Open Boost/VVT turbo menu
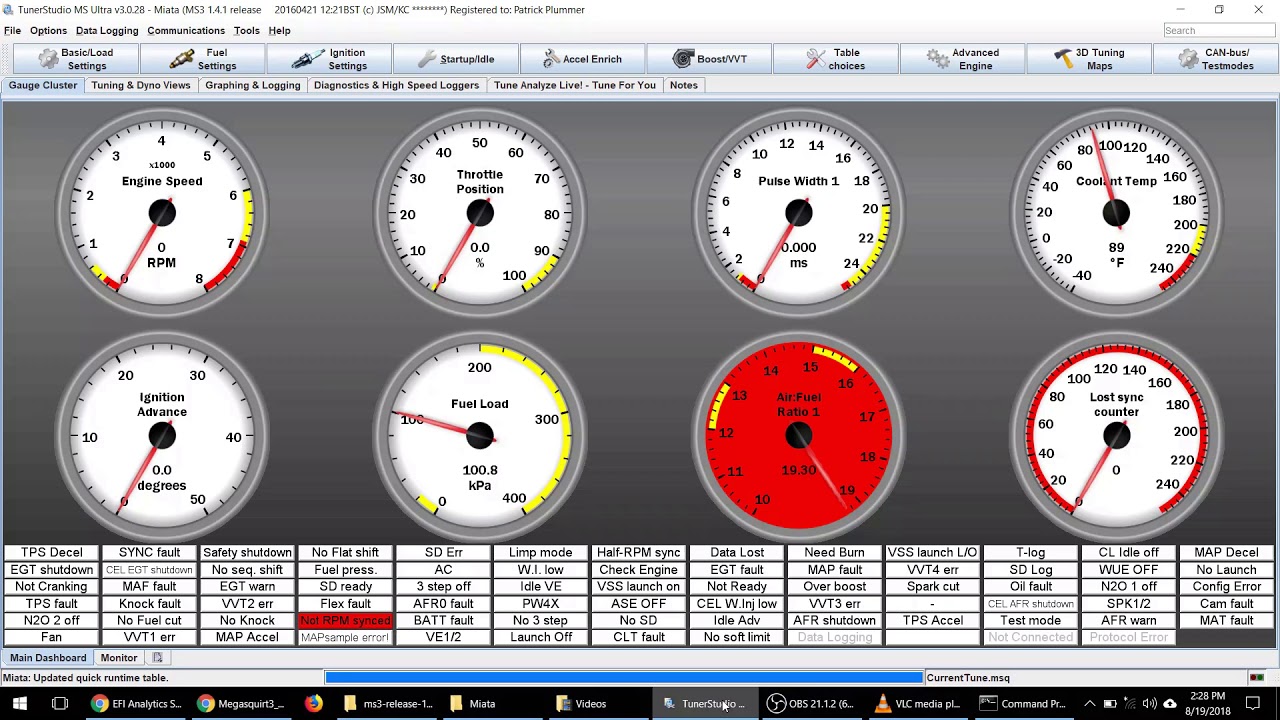Screen dimensions: 1280x720 (709, 59)
